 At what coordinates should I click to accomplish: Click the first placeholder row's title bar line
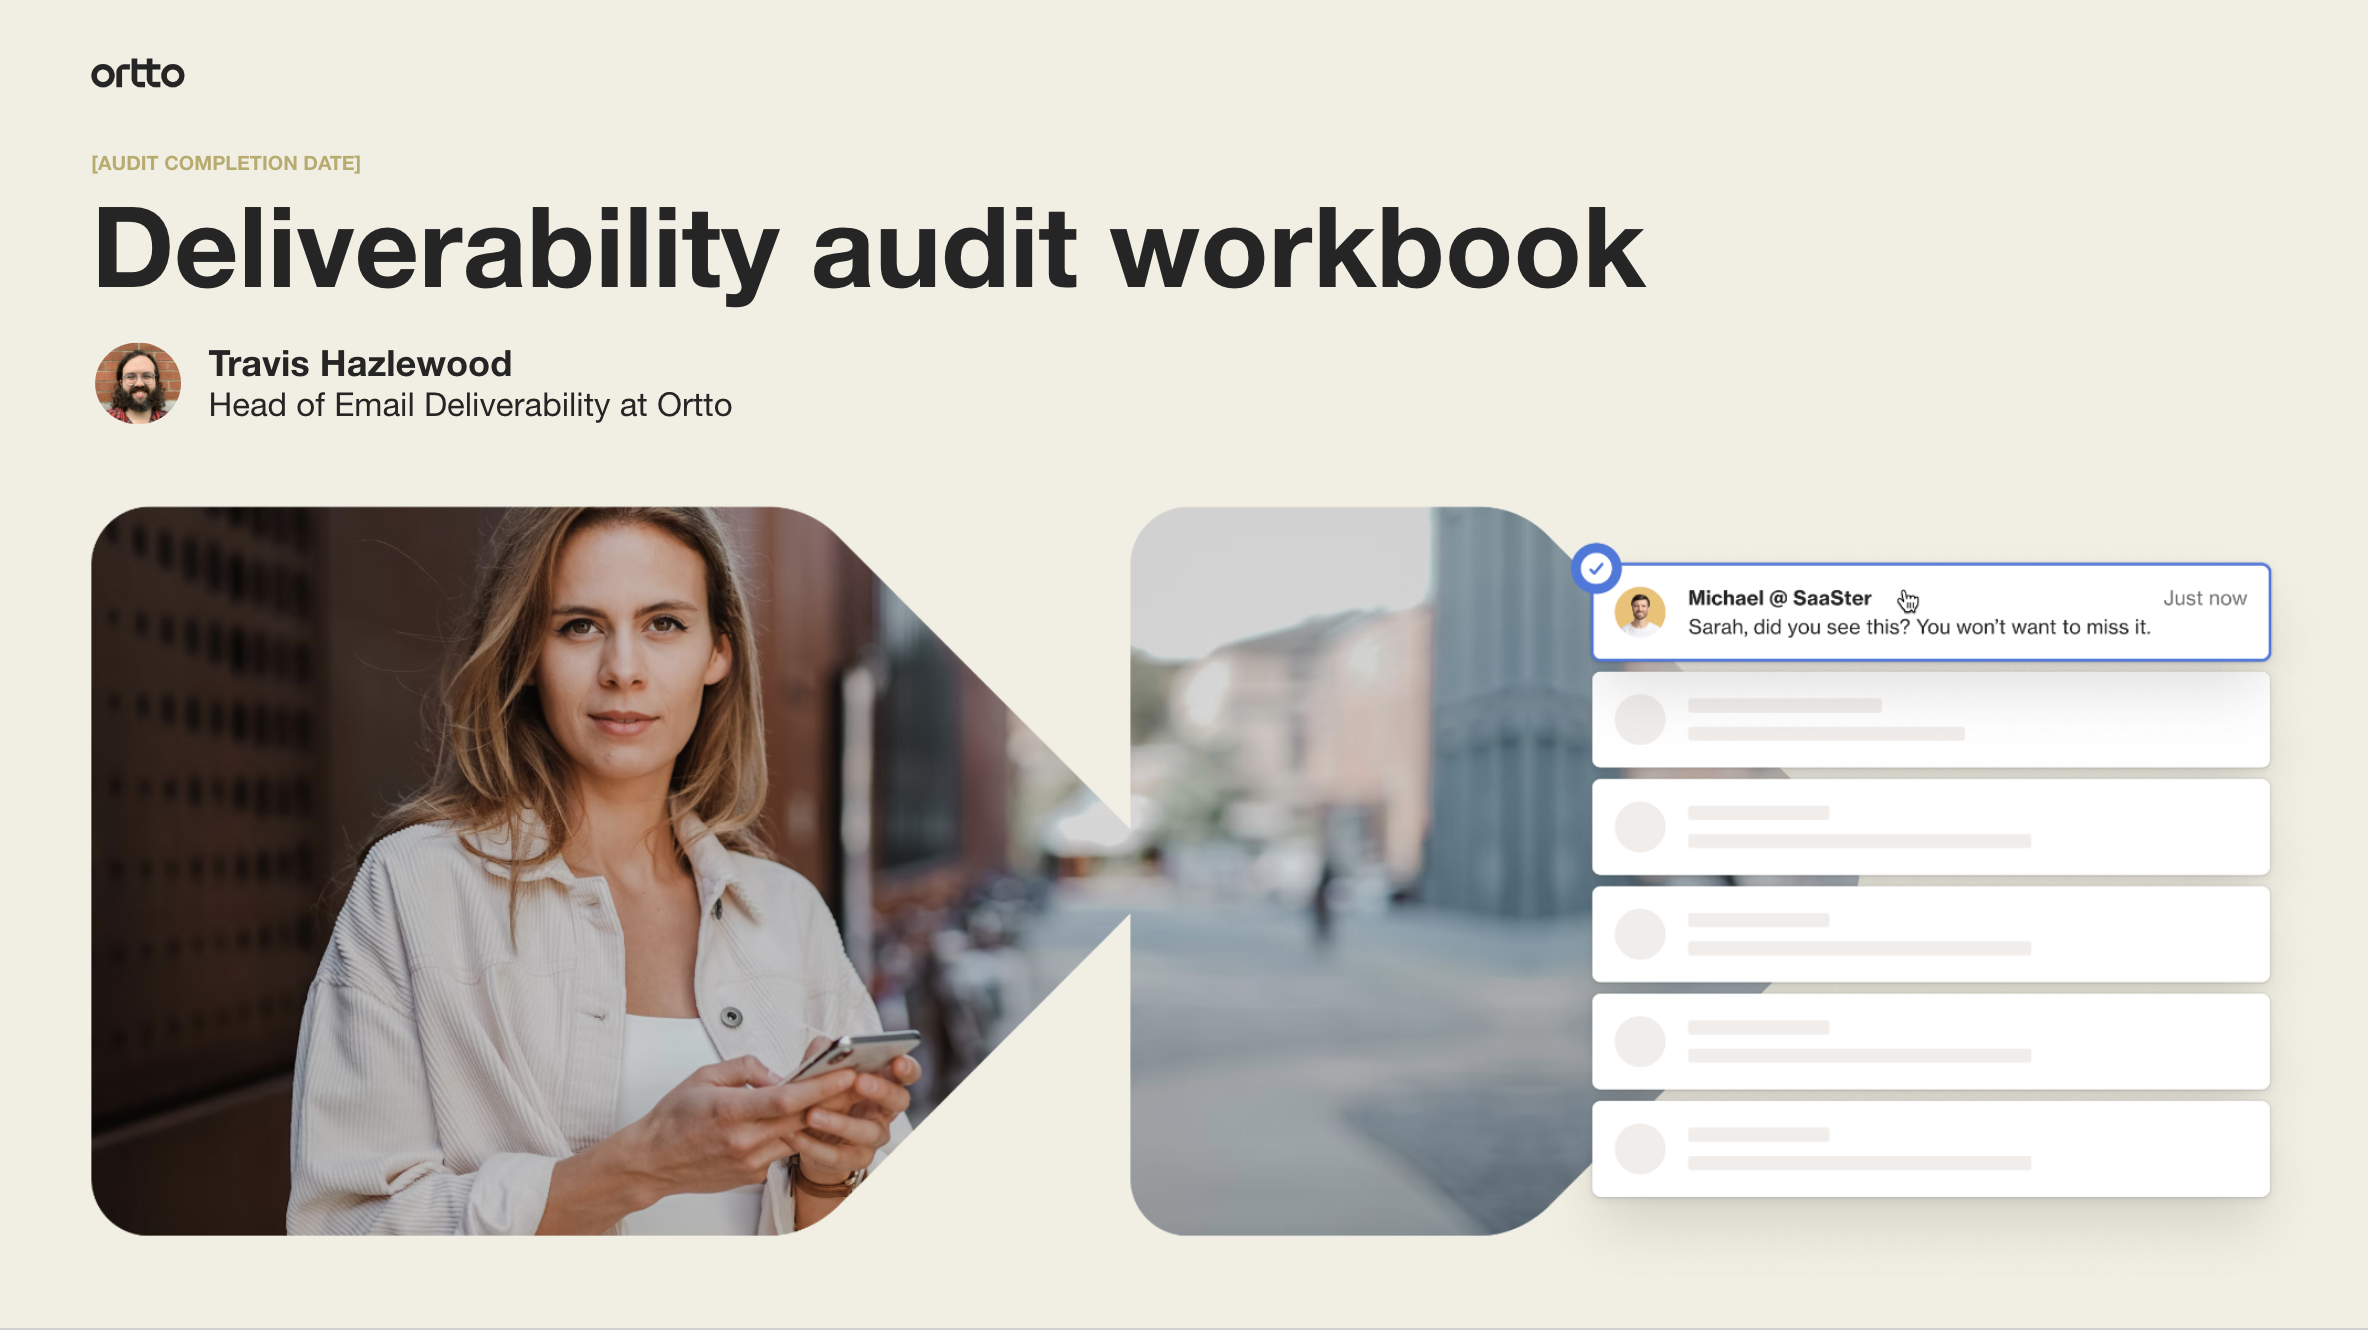(x=1784, y=706)
